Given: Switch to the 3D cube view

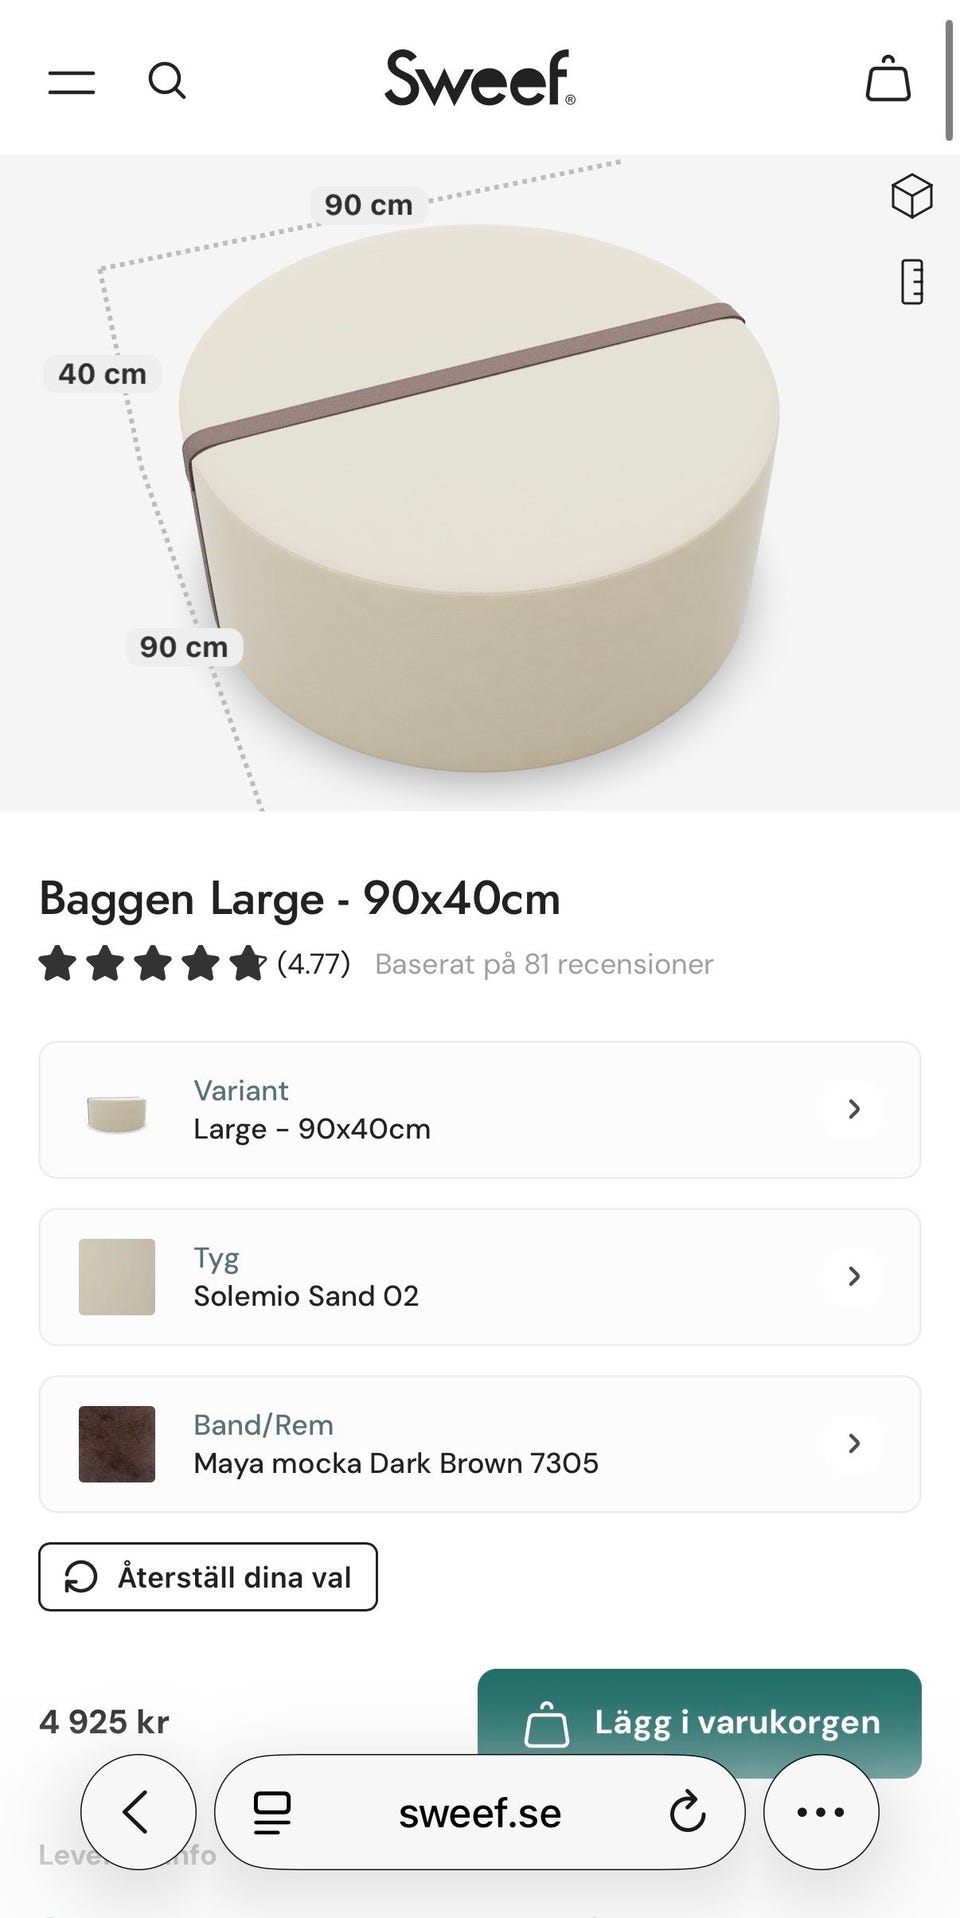Looking at the screenshot, I should 911,196.
